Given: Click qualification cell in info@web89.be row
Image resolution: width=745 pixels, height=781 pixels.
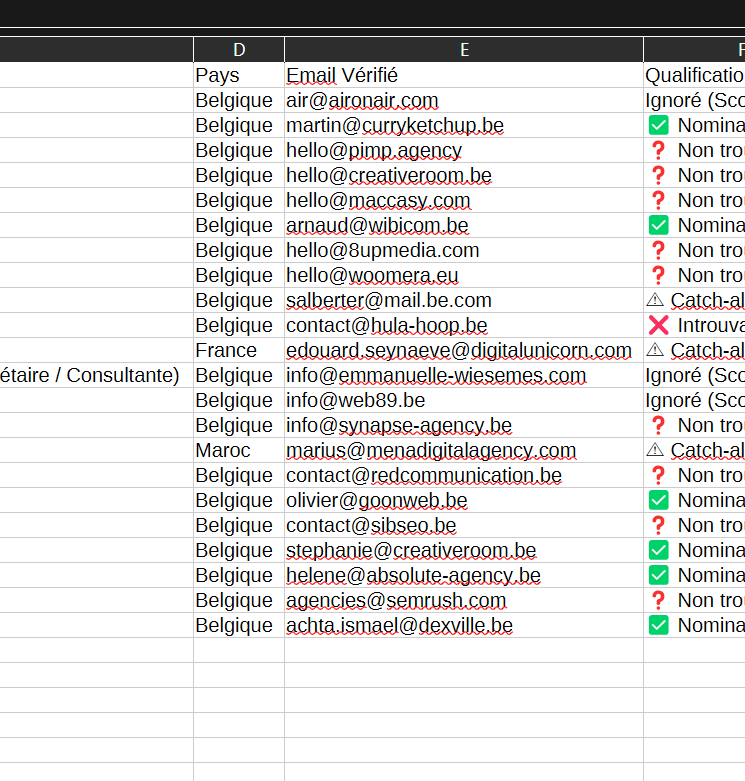Looking at the screenshot, I should [695, 400].
